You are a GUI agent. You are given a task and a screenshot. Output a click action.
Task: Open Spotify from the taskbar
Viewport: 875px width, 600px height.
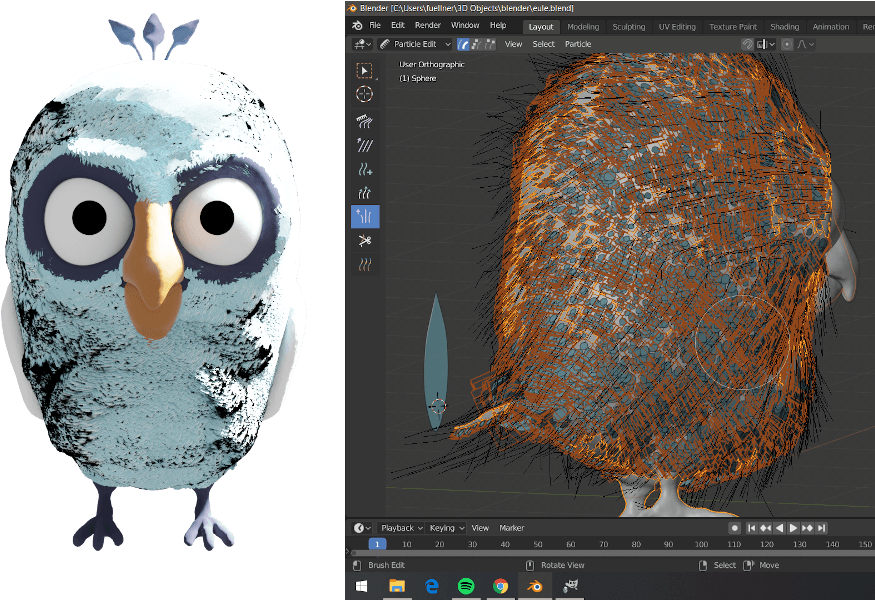pos(466,584)
